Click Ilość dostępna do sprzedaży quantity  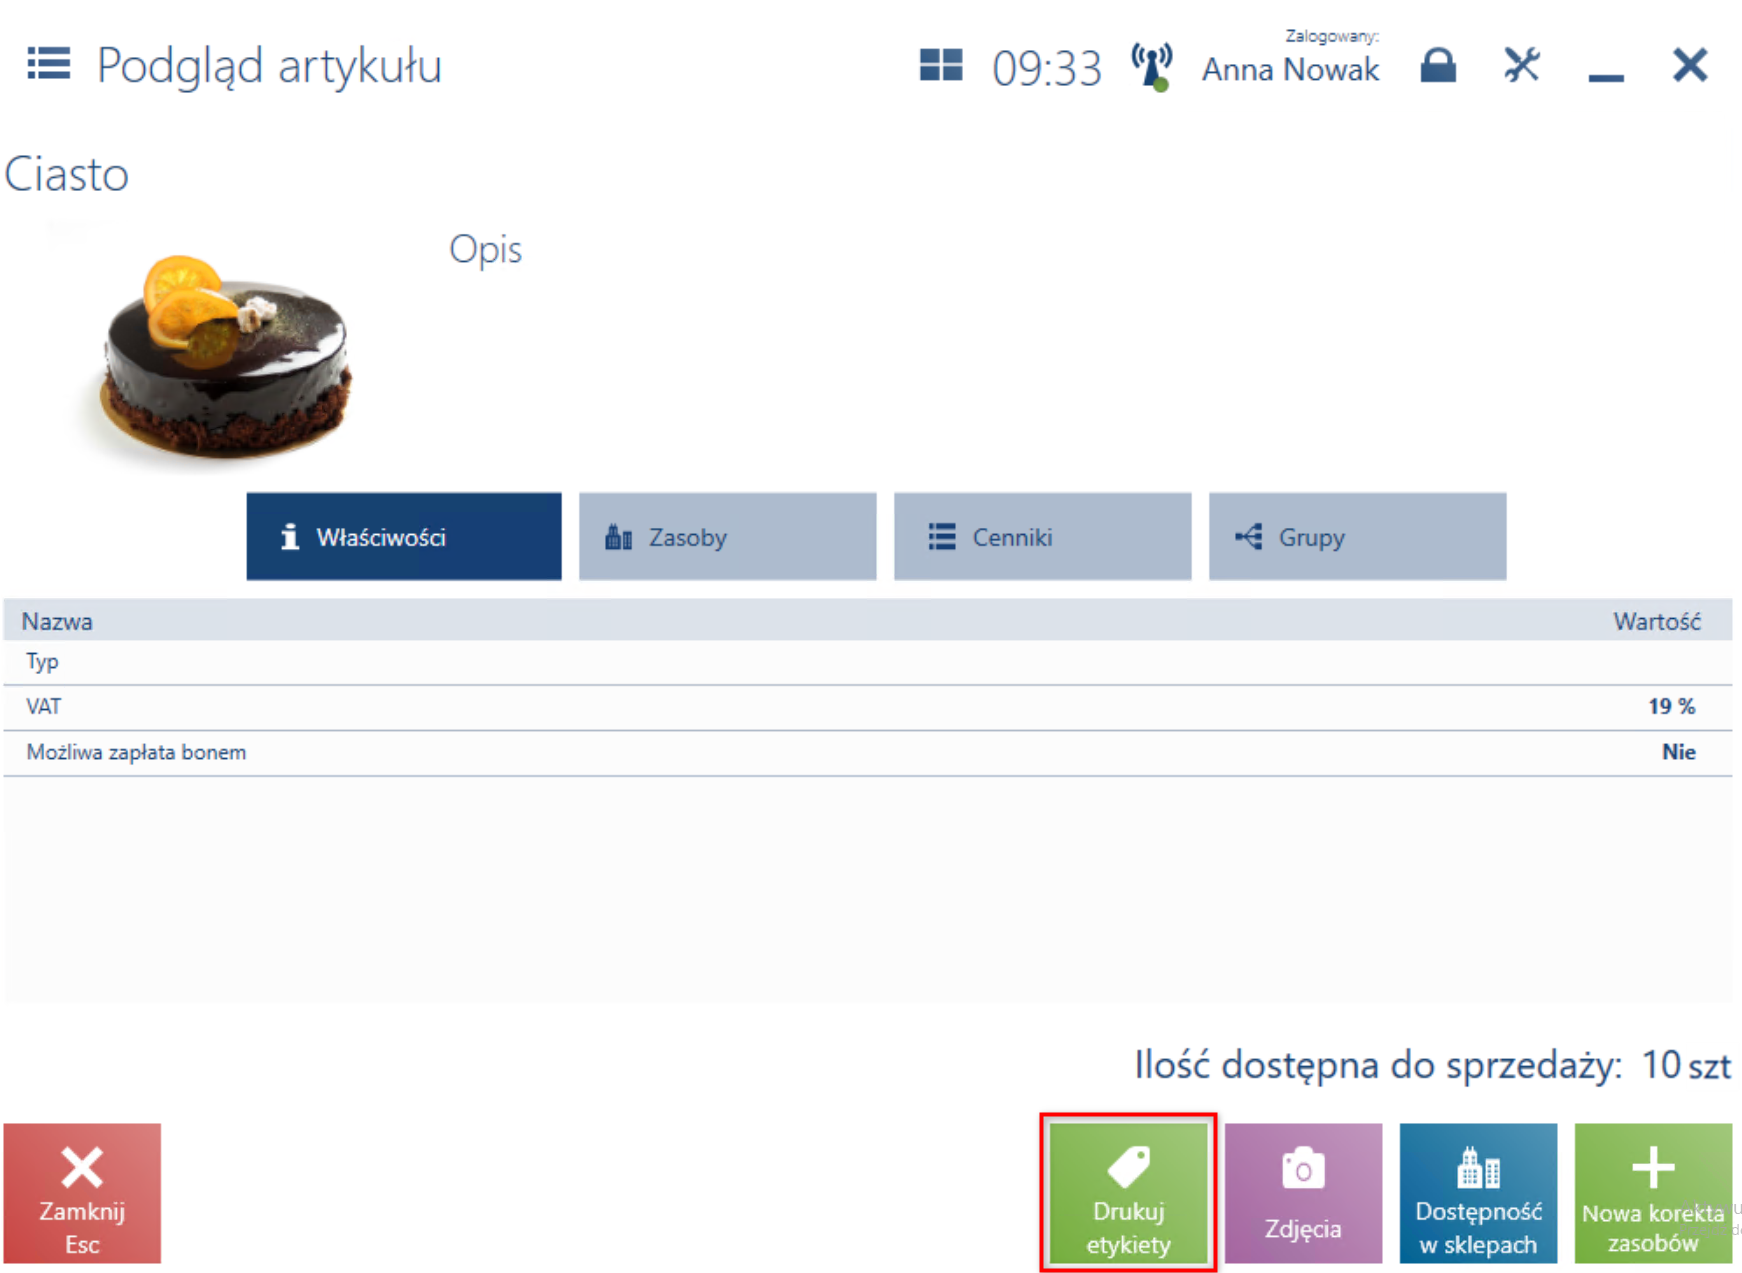click(x=1432, y=1065)
